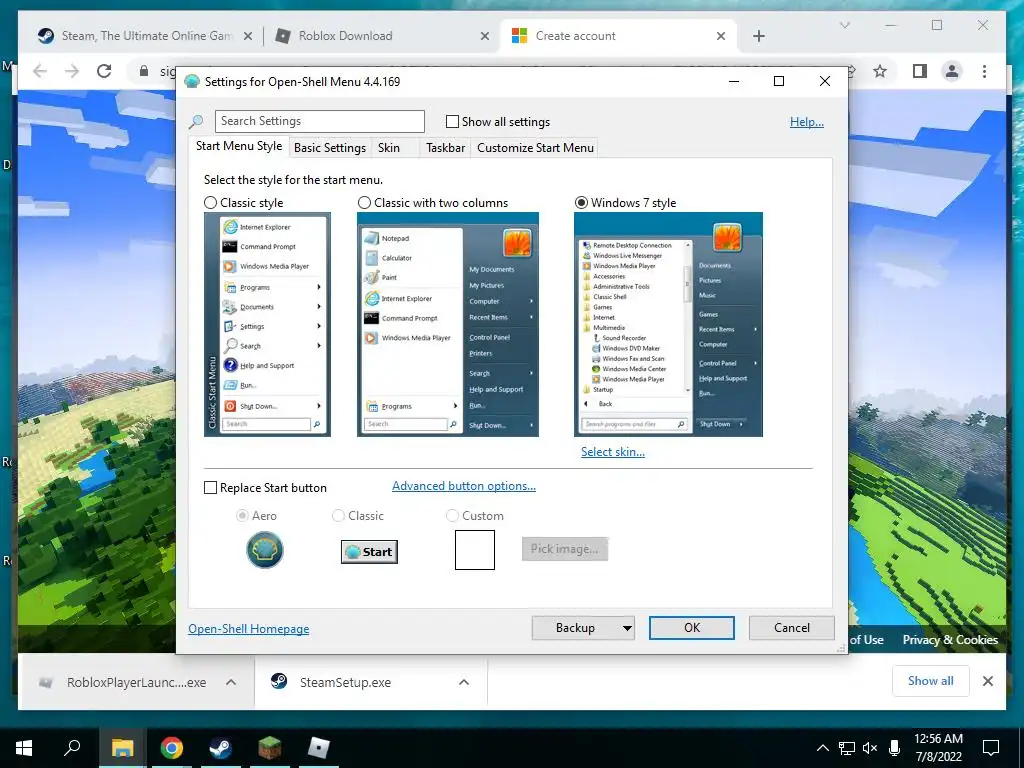This screenshot has width=1024, height=768.
Task: Open File Explorer from taskbar
Action: pyautogui.click(x=122, y=748)
